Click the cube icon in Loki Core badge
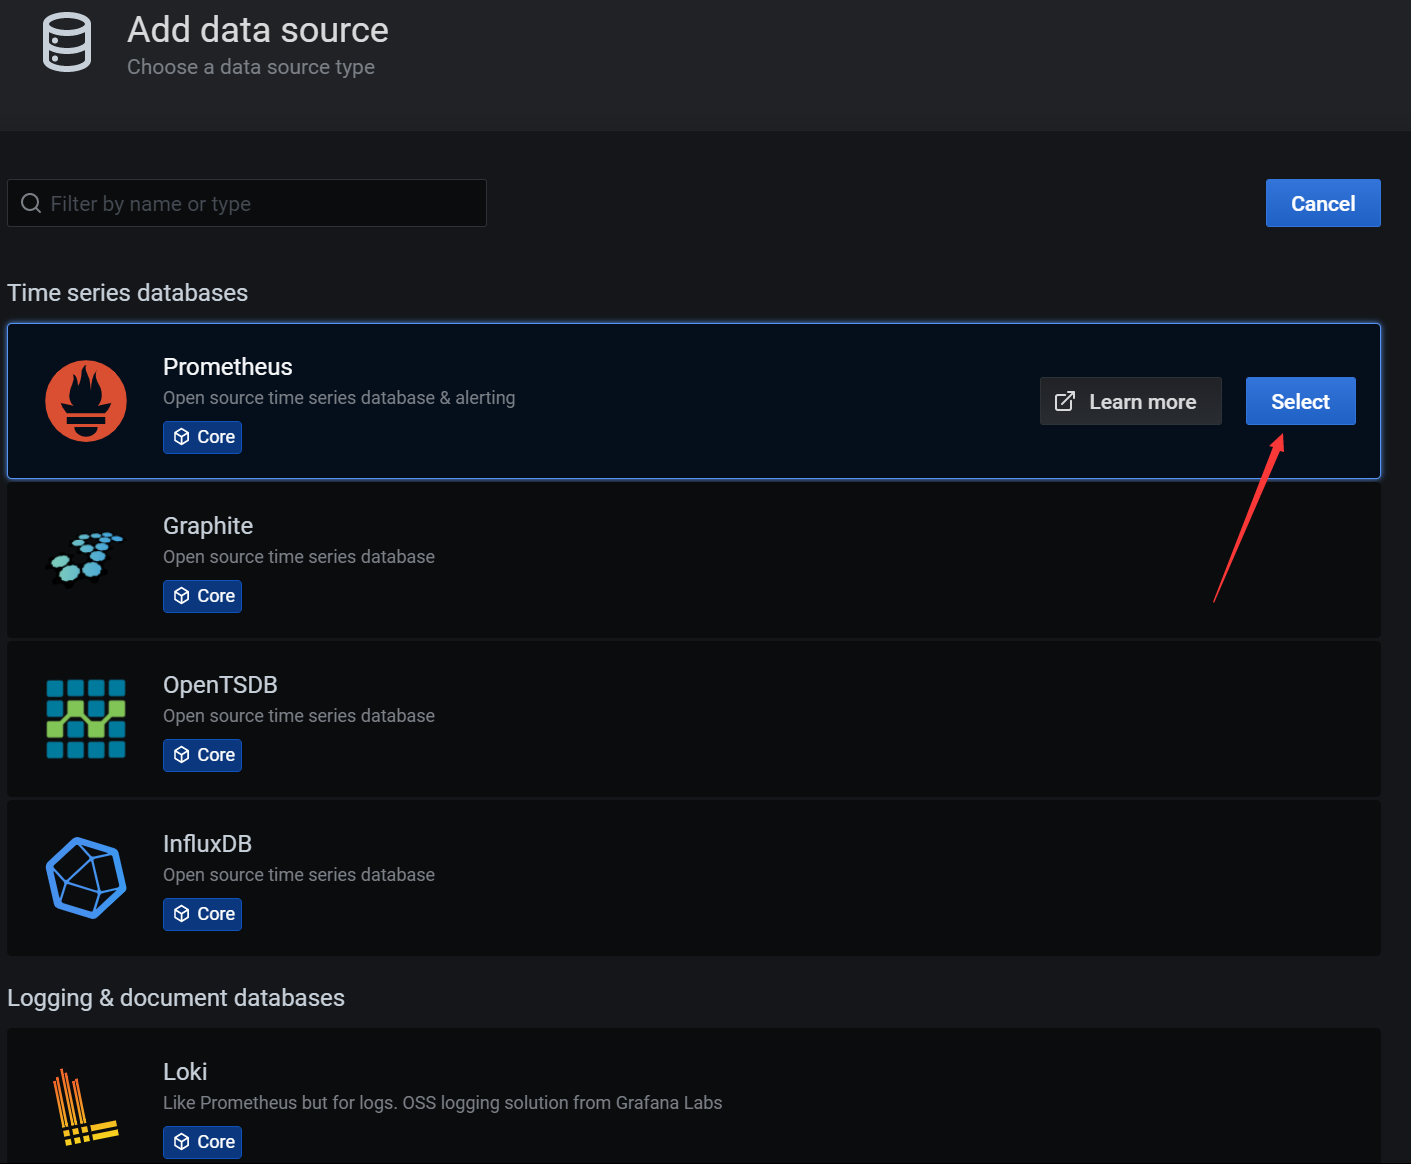1411x1164 pixels. click(x=182, y=1142)
